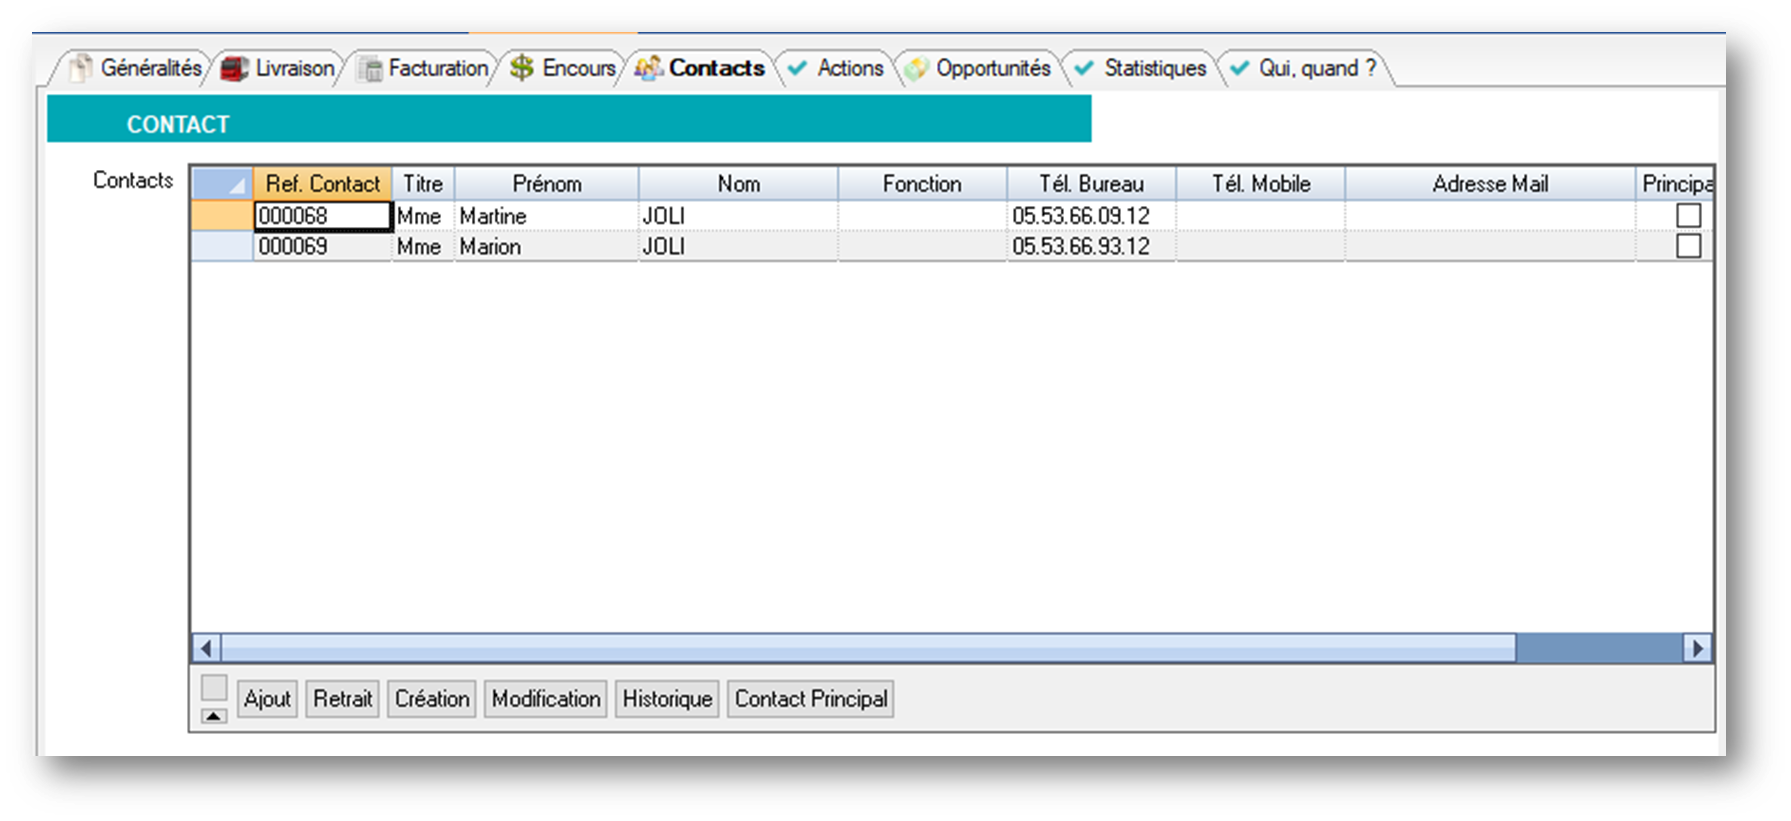Switch to the Statistiques tab
This screenshot has height=821, width=1791.
coord(1154,68)
